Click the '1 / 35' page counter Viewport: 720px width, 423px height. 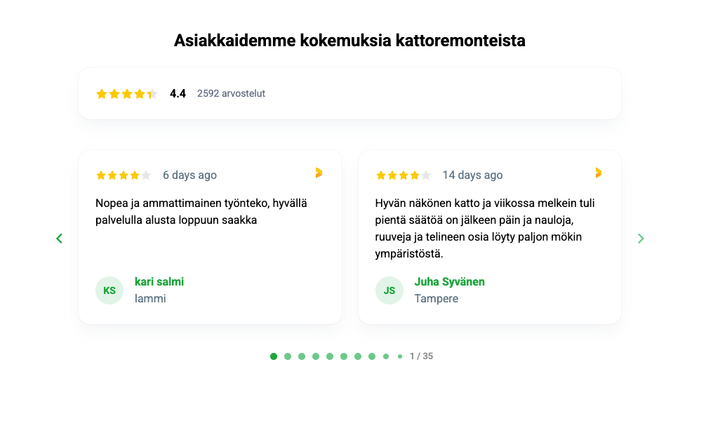click(x=421, y=356)
